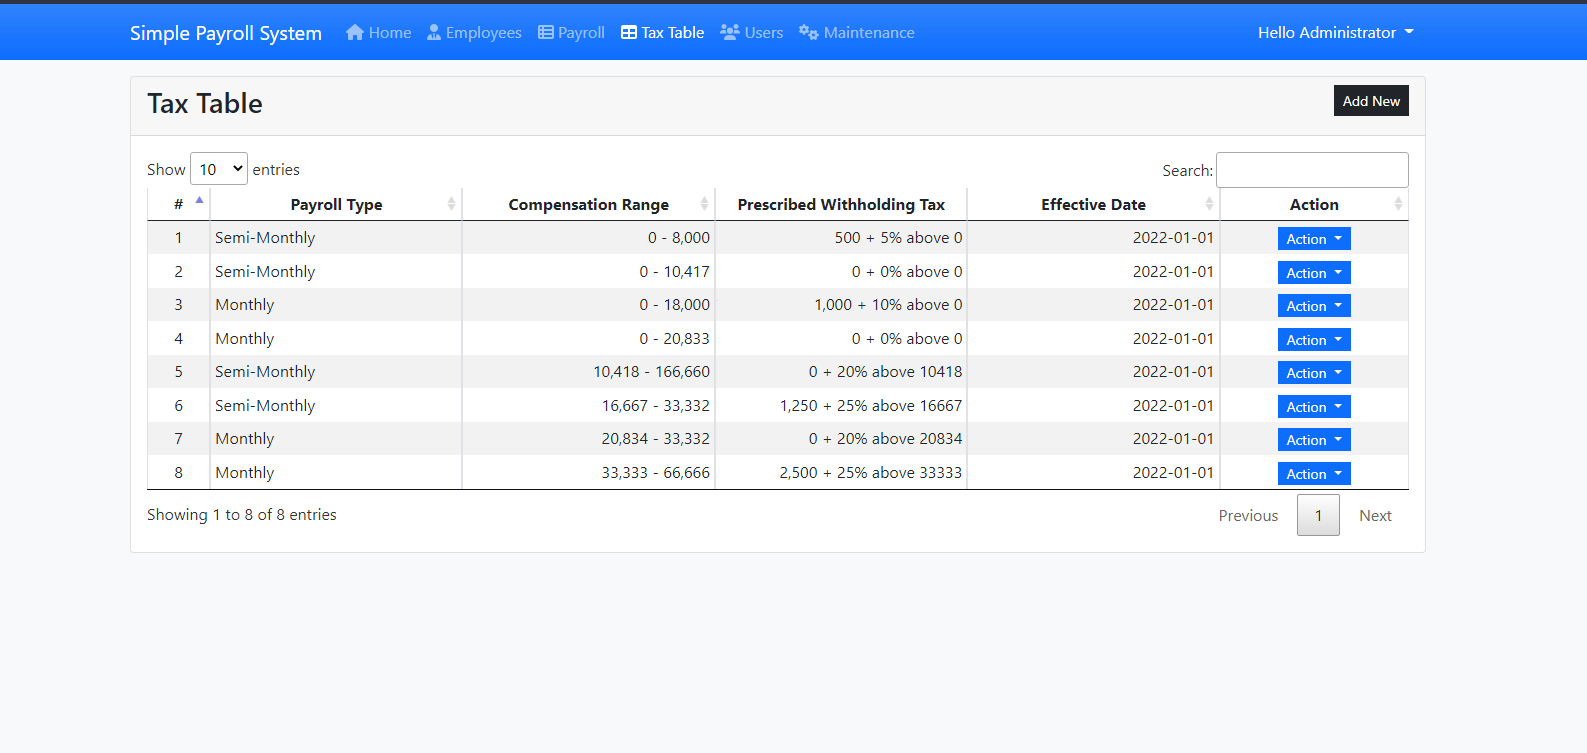Go to Next page of entries
Viewport: 1587px width, 753px height.
coord(1374,516)
